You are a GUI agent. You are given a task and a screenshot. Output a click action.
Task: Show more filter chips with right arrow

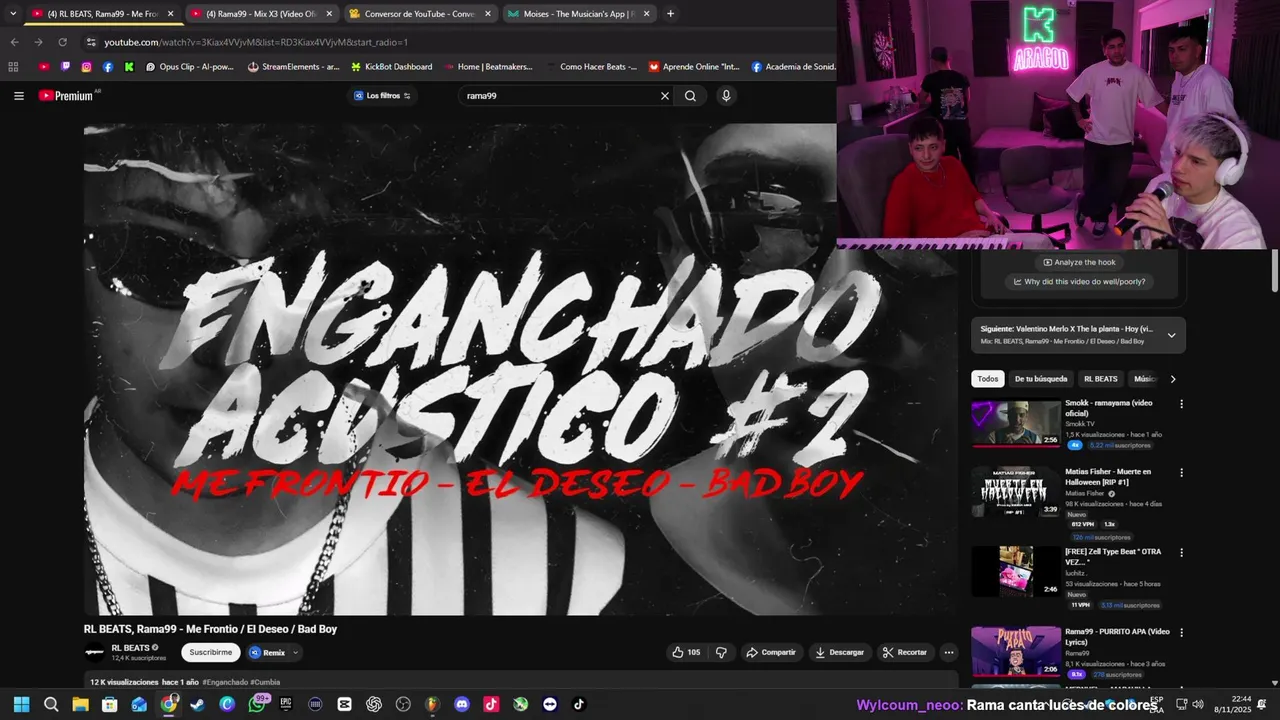point(1173,379)
